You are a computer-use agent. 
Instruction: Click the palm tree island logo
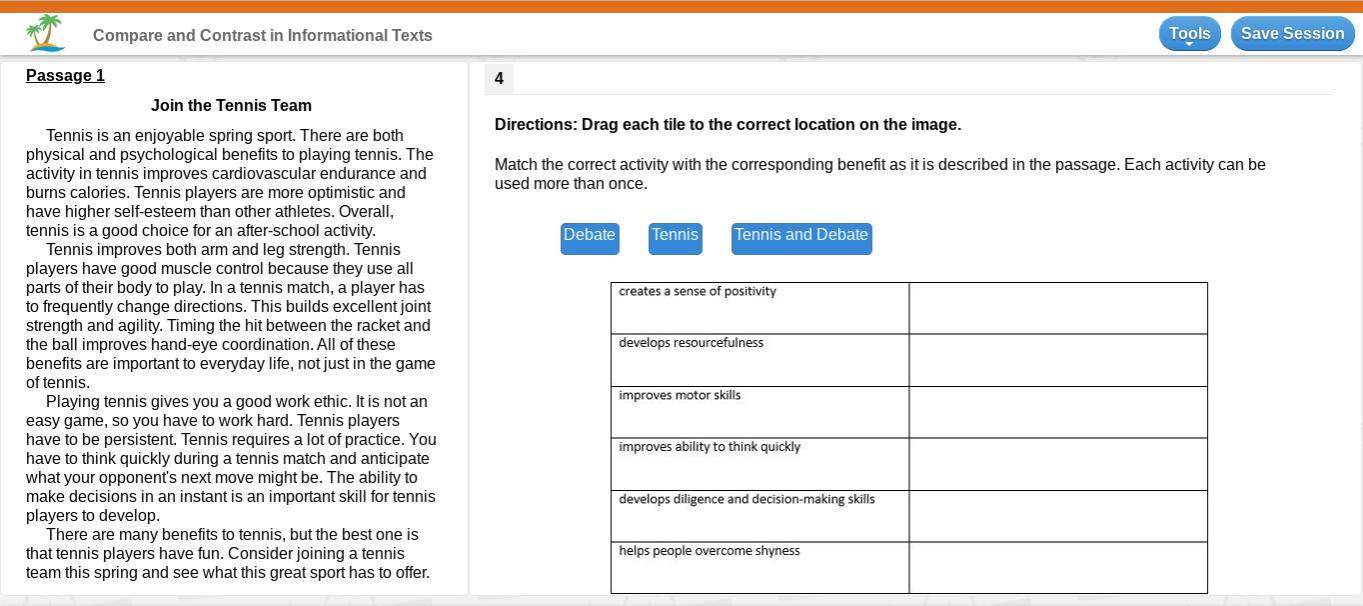click(x=46, y=33)
